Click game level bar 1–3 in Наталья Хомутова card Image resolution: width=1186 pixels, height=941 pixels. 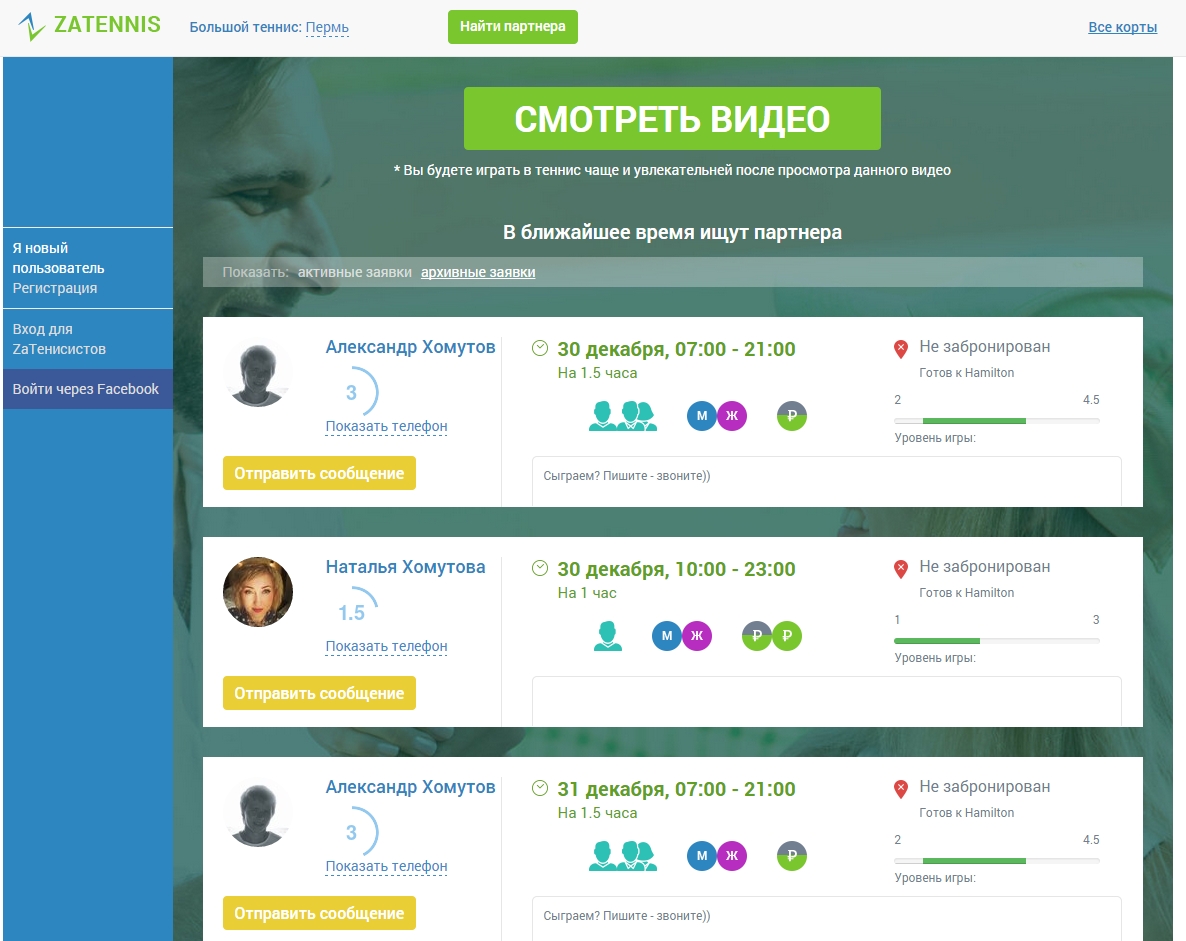tap(997, 641)
